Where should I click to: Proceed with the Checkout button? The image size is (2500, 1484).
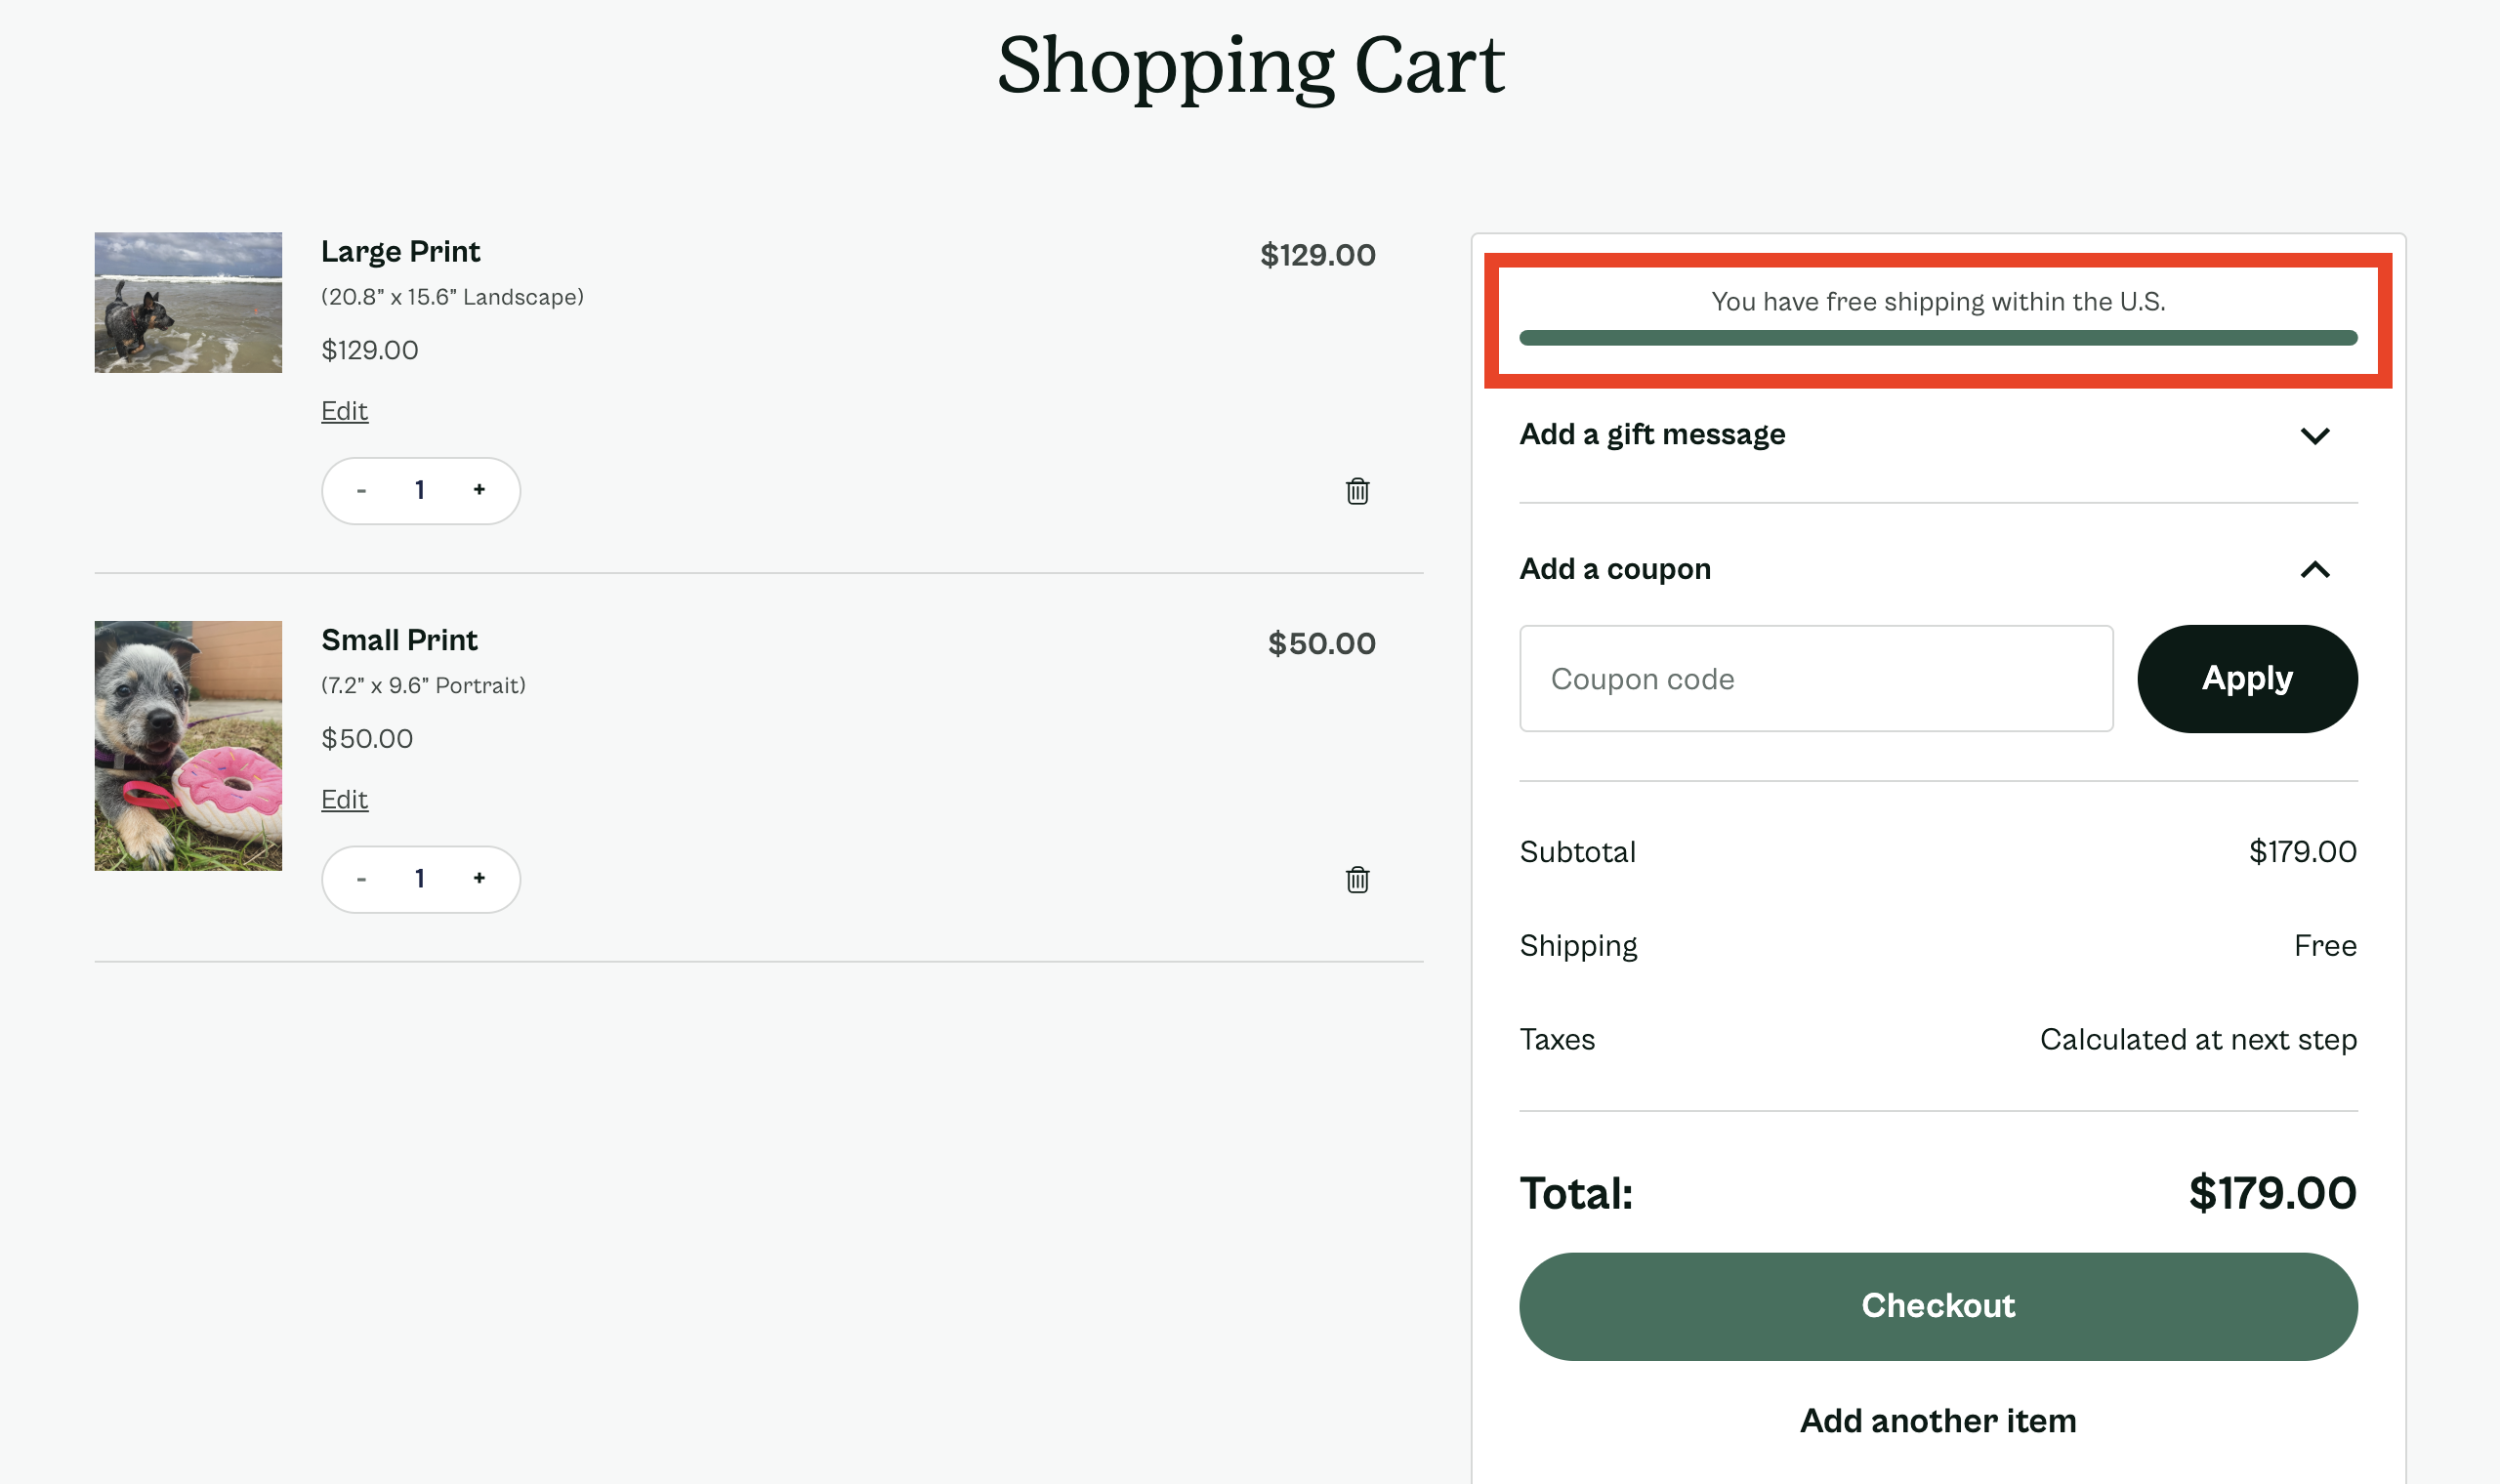1937,1306
